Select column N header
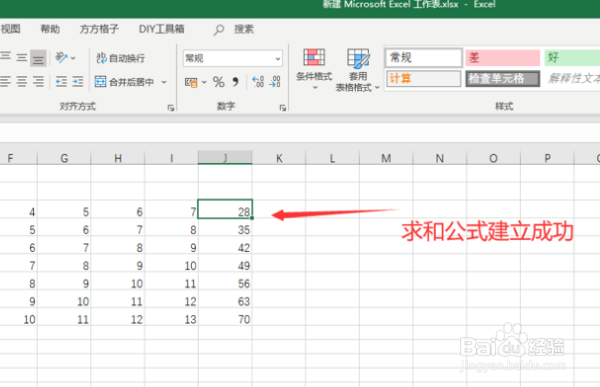The image size is (600, 387). tap(440, 158)
